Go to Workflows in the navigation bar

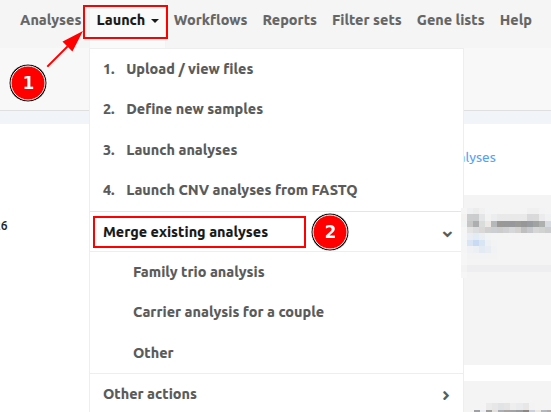210,20
